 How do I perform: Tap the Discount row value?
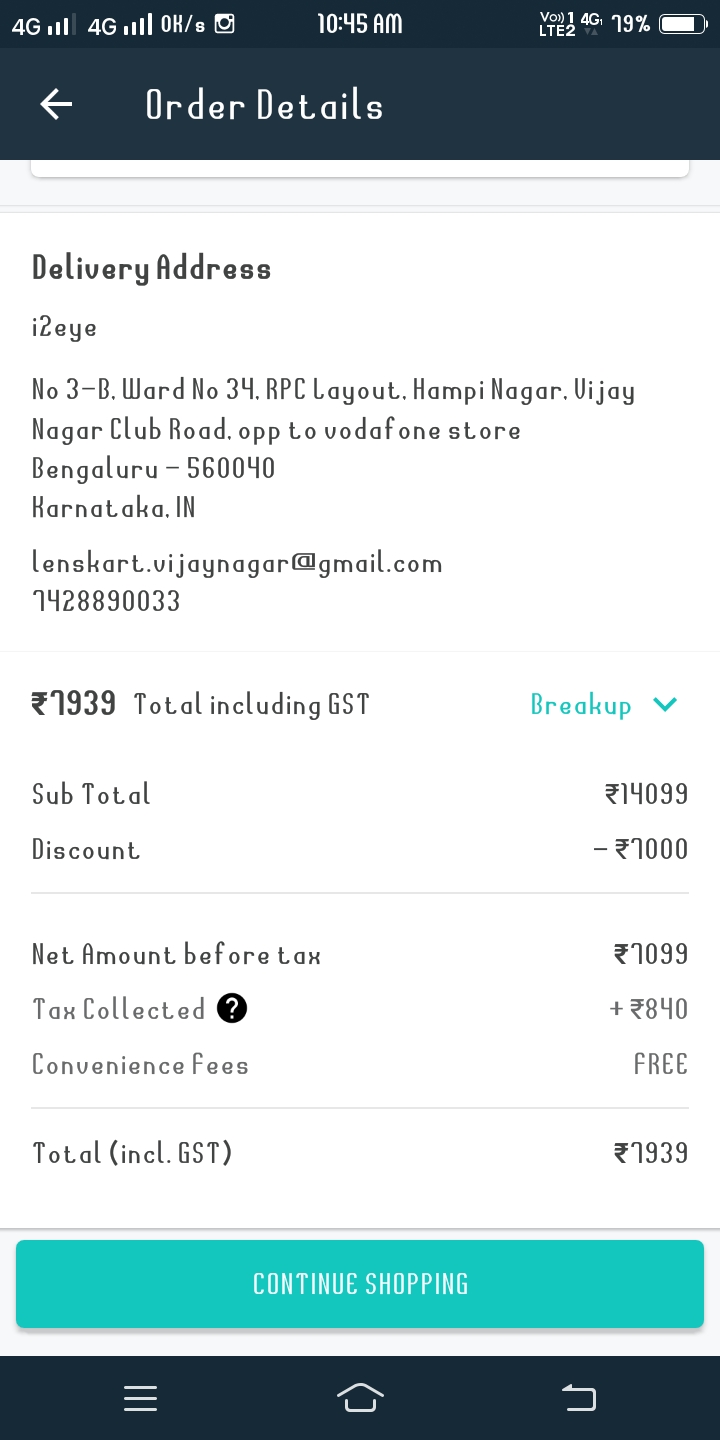(x=641, y=849)
